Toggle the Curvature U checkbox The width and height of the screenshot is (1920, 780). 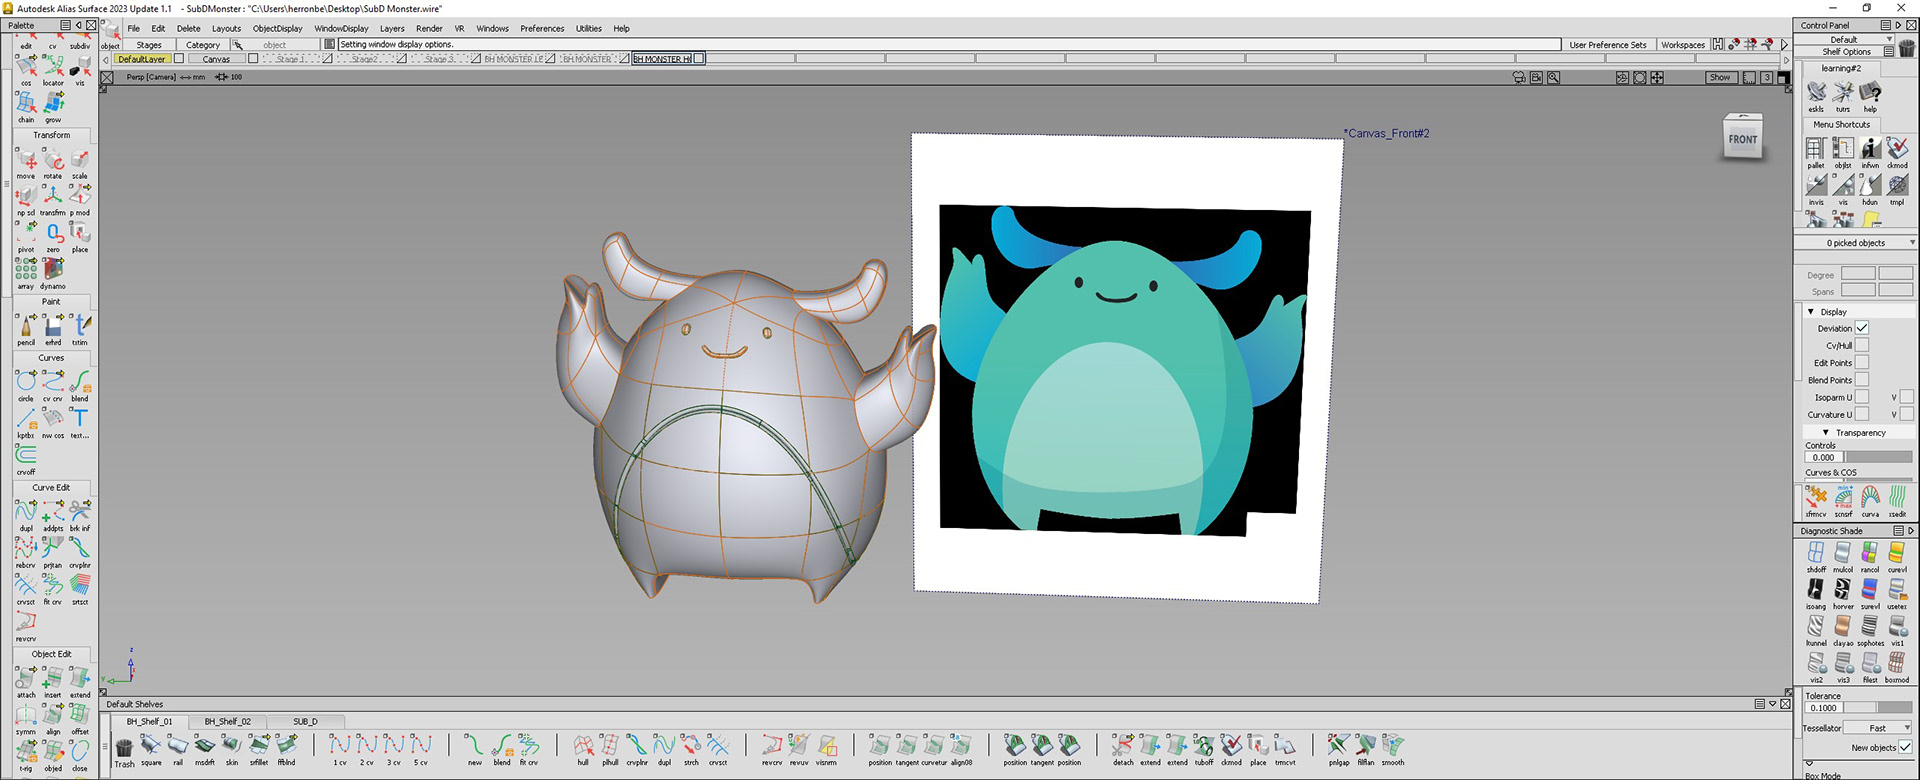pos(1862,414)
